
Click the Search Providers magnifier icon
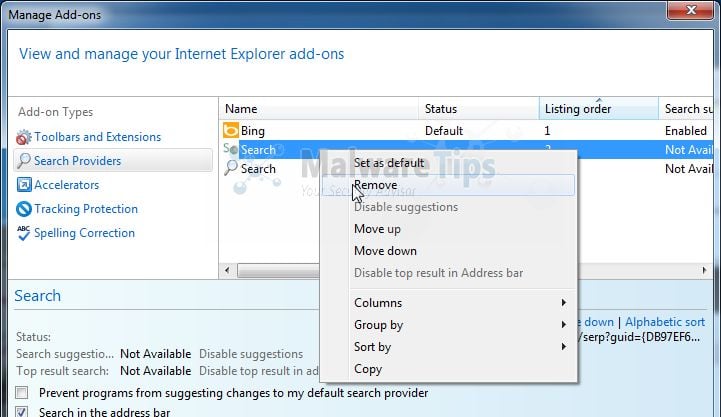23,161
